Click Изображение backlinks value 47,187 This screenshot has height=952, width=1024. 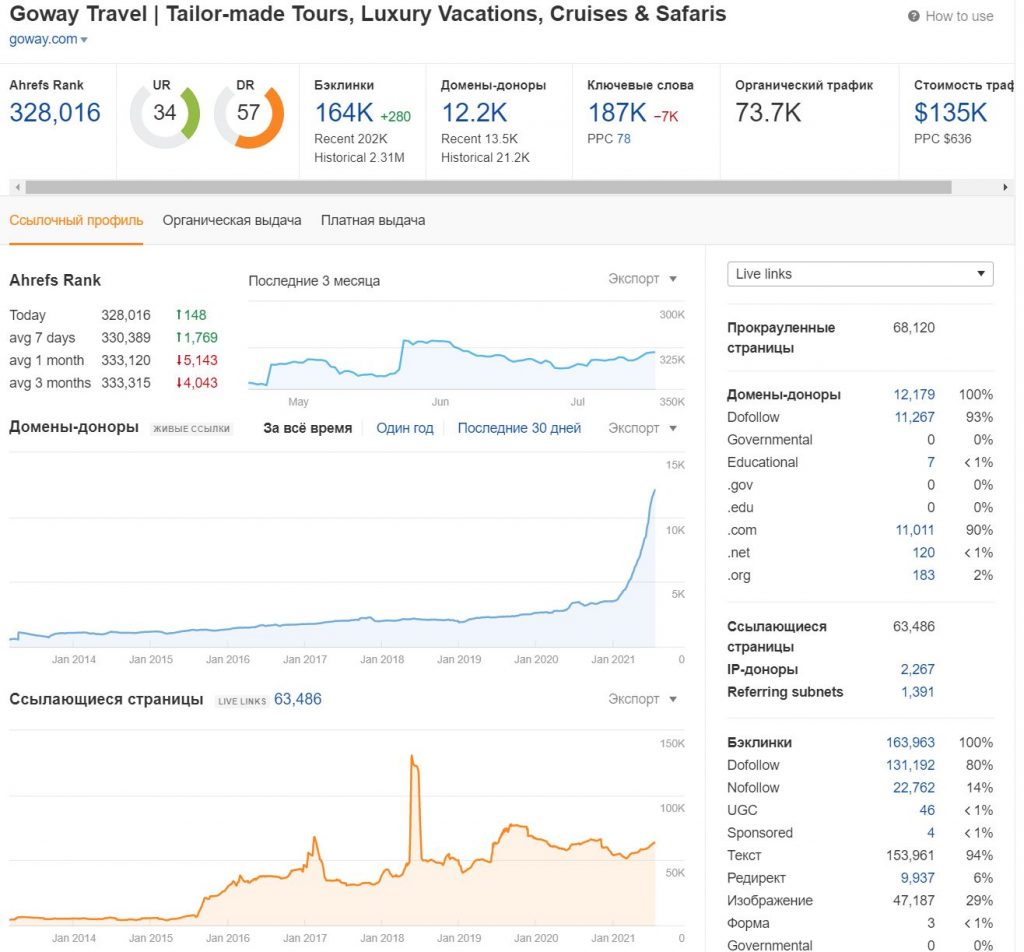(914, 901)
